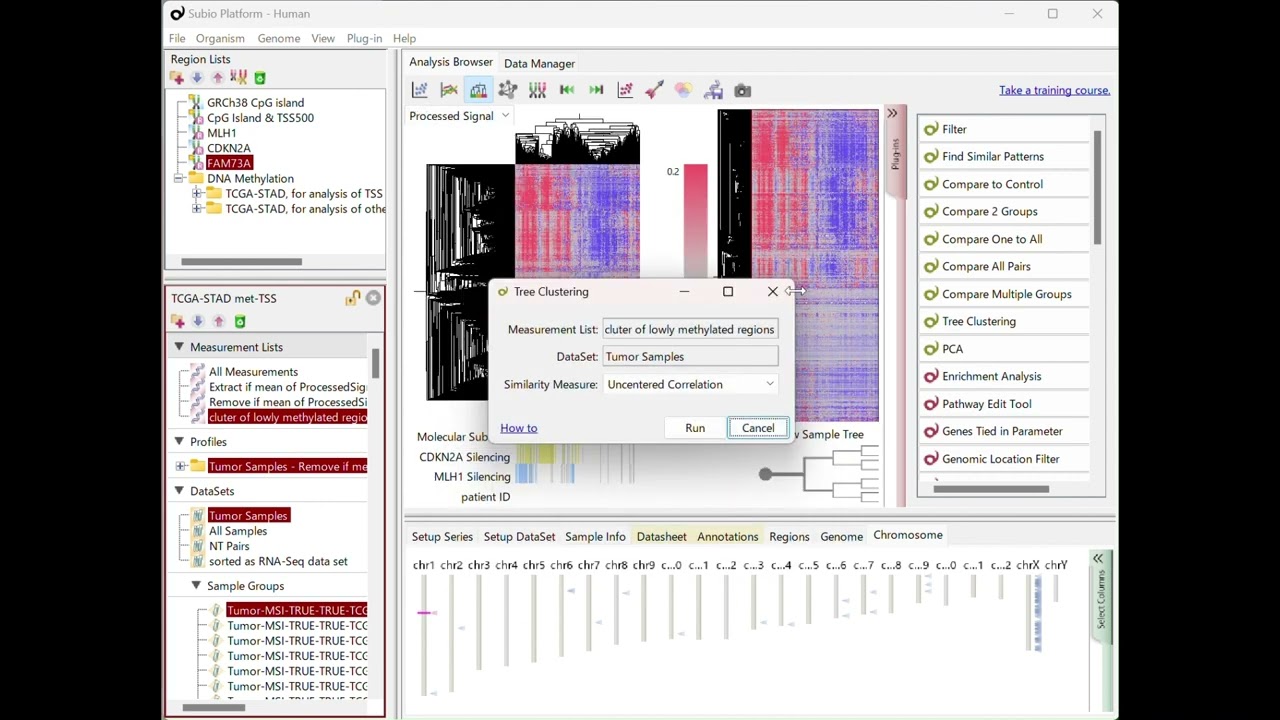Screen dimensions: 1280x720
Task: Click the red scatter chart icon
Action: pos(625,90)
